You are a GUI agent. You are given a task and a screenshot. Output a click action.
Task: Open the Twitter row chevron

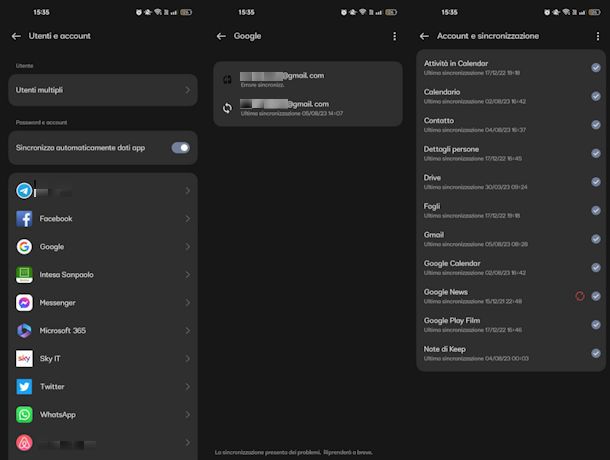[x=188, y=386]
